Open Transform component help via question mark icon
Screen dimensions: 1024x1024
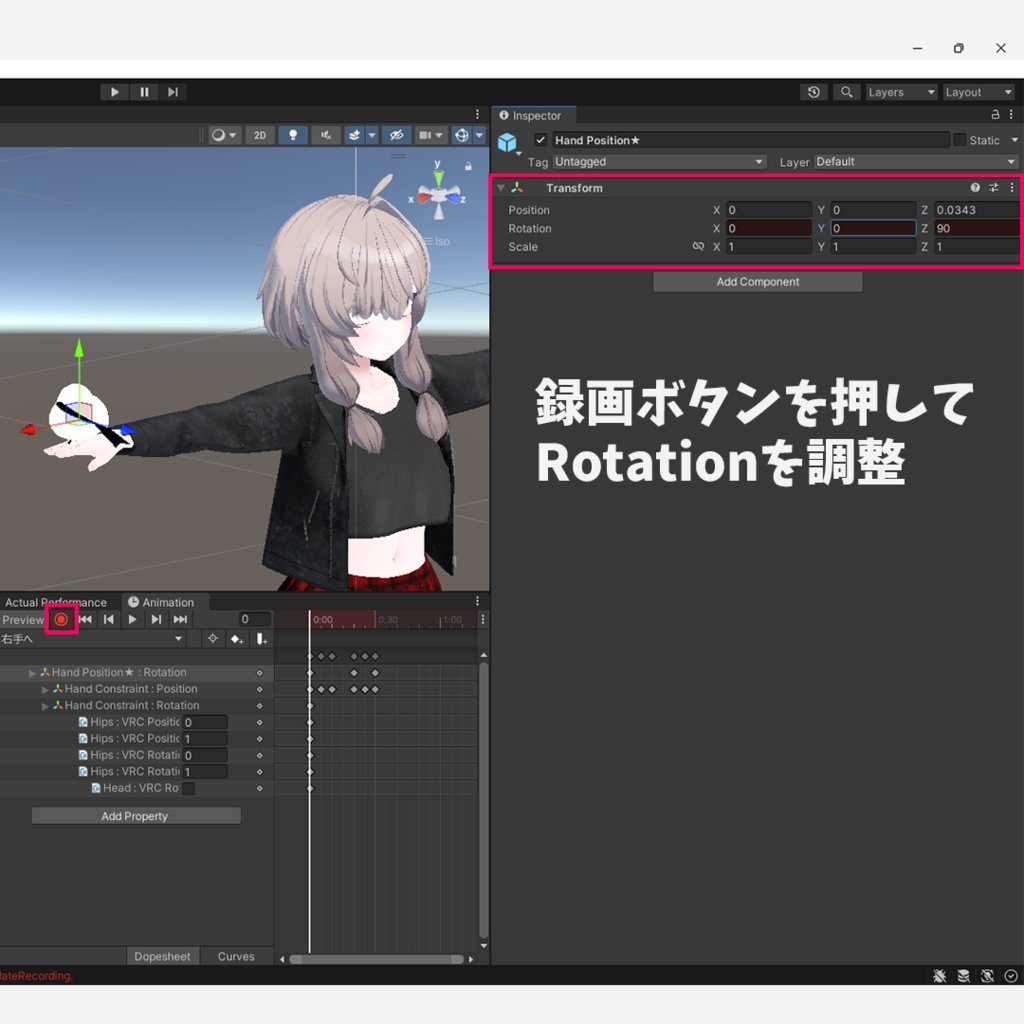[975, 187]
